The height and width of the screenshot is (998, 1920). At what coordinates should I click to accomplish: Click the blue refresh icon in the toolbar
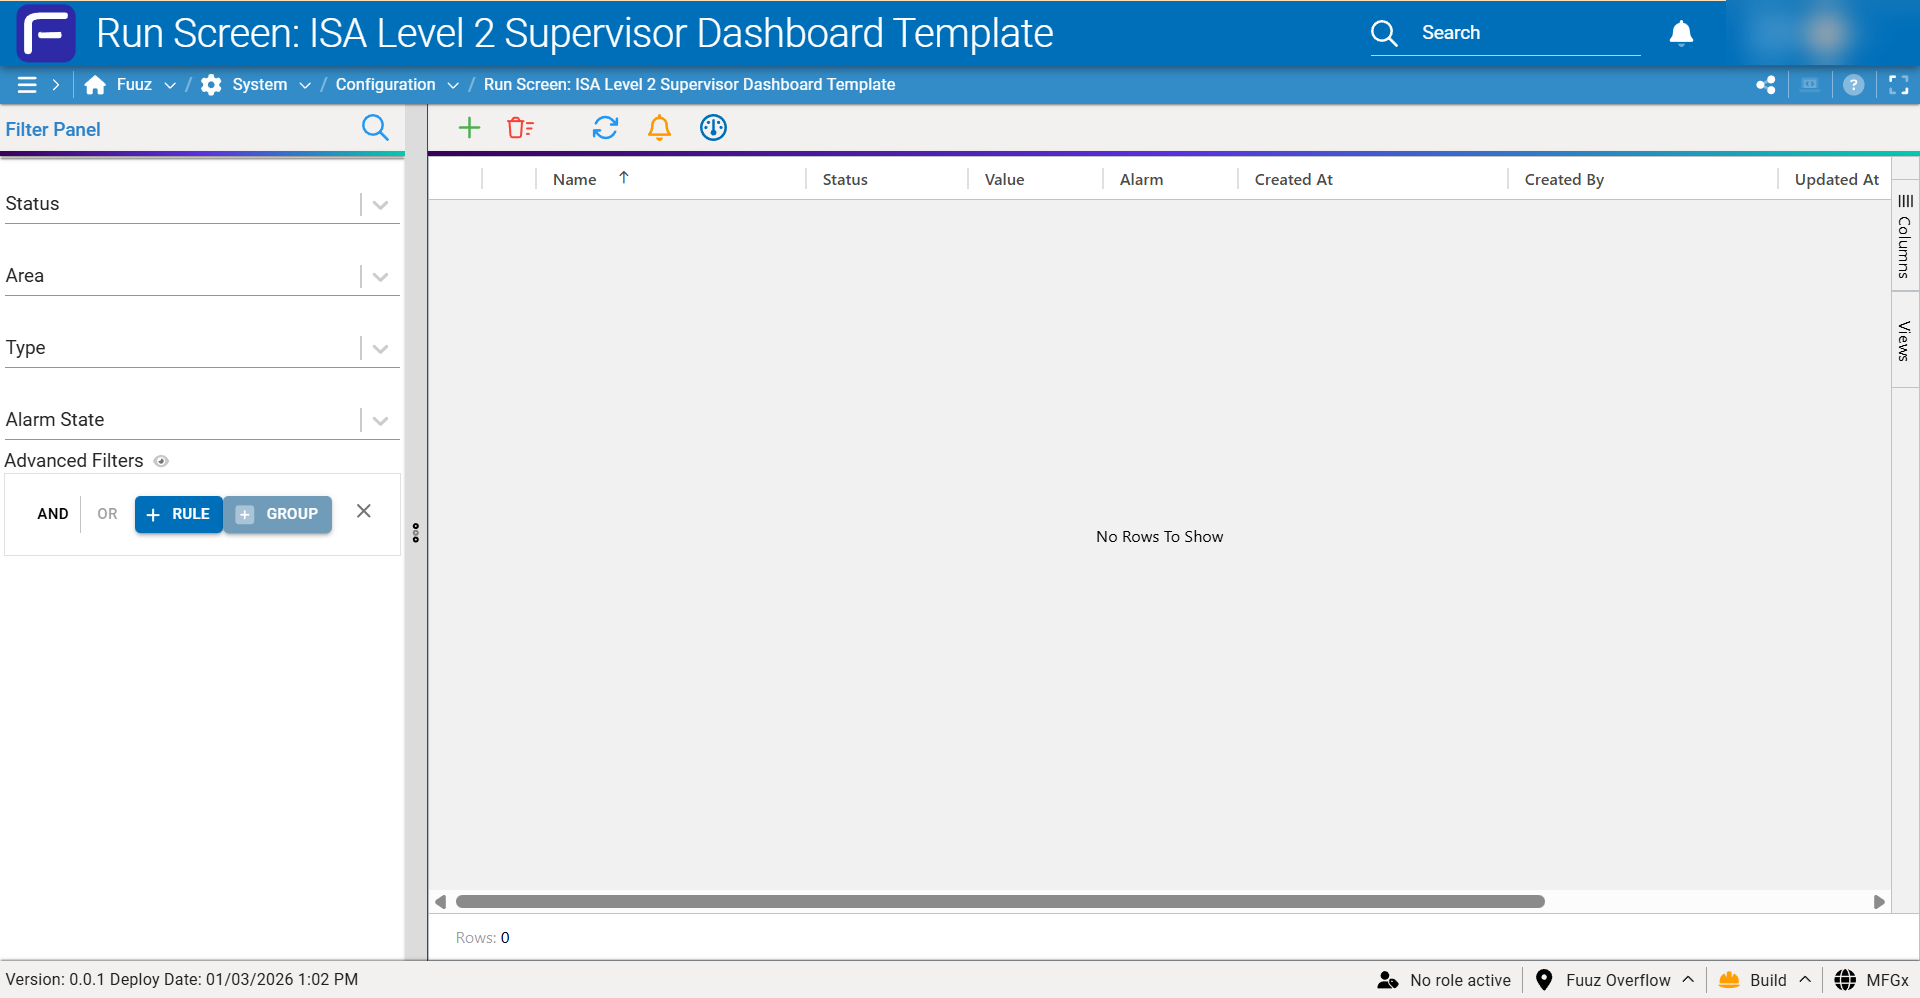click(605, 128)
